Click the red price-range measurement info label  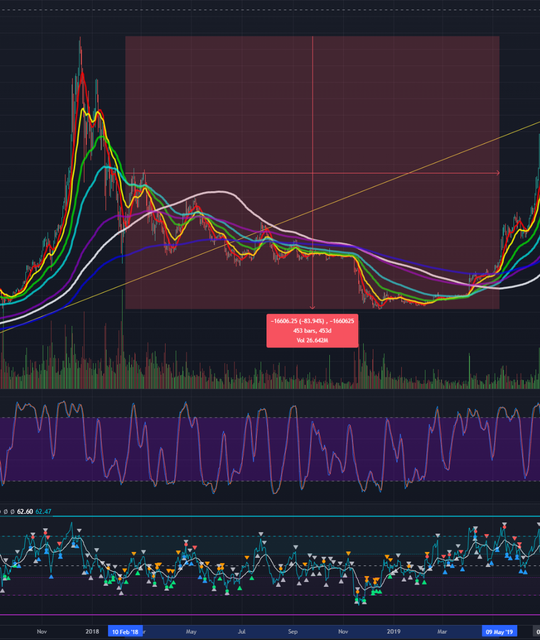(312, 331)
